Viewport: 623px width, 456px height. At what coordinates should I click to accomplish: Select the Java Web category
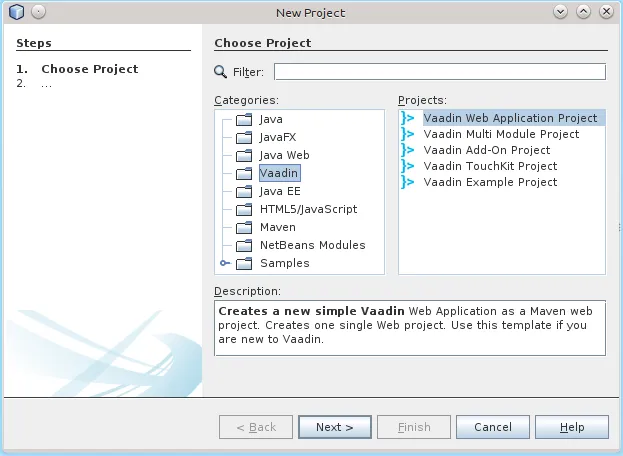(x=284, y=155)
